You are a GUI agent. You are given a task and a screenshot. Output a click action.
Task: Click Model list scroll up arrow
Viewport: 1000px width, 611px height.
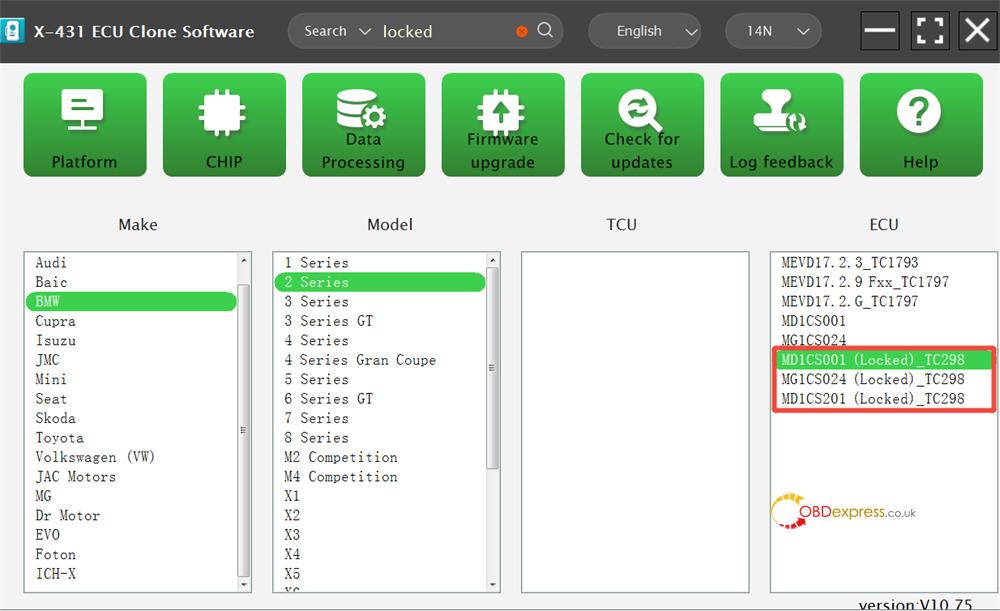coord(492,260)
